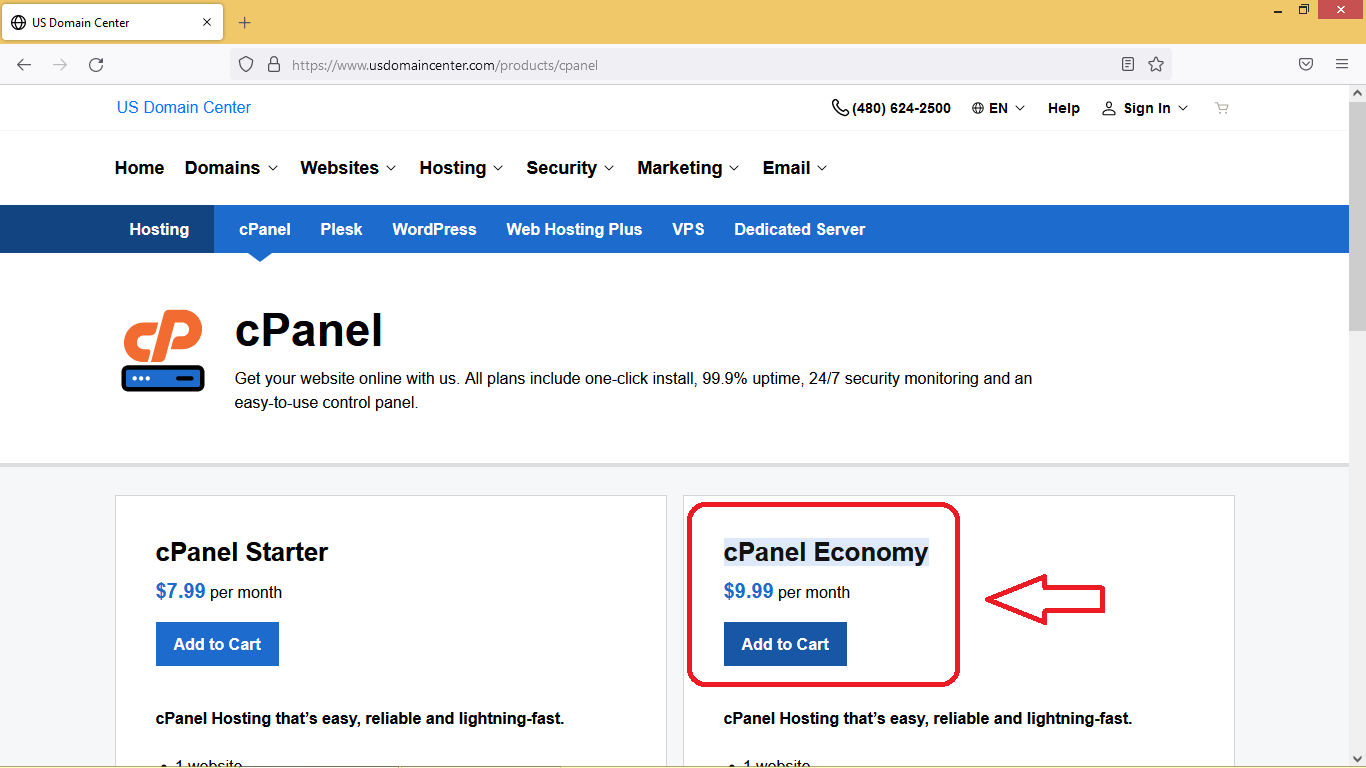
Task: Switch to the Plesk tab
Action: (x=341, y=229)
